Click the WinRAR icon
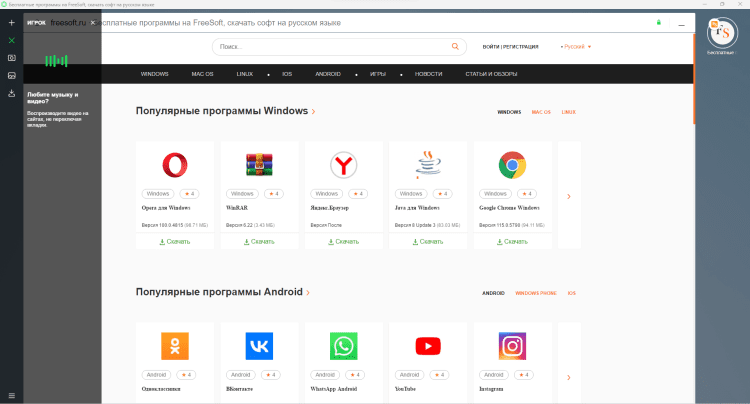 click(x=259, y=165)
